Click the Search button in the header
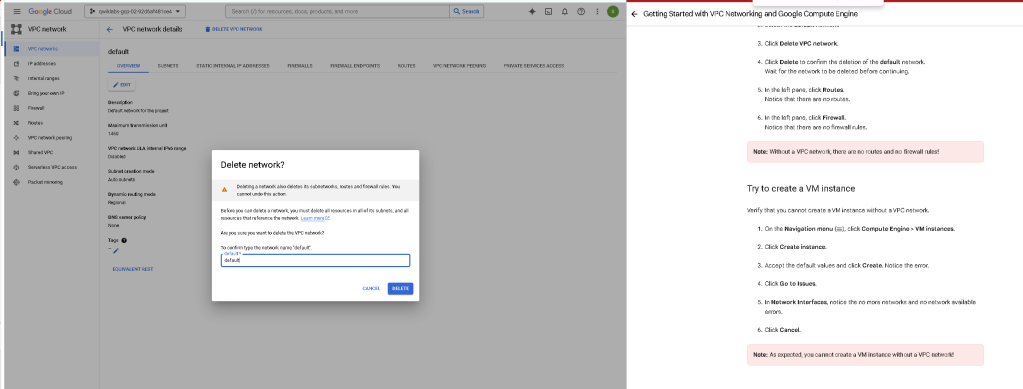 click(466, 12)
